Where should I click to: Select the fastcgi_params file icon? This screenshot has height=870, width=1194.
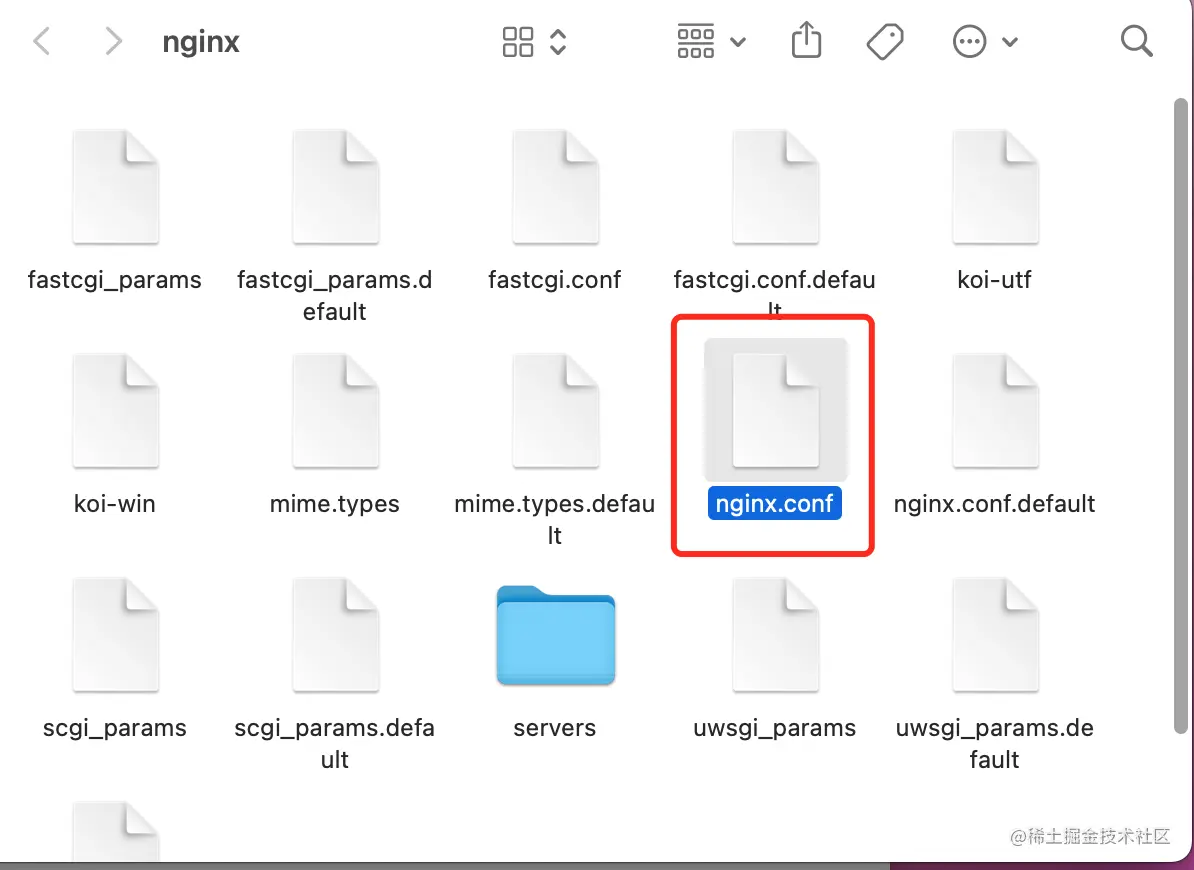point(115,187)
